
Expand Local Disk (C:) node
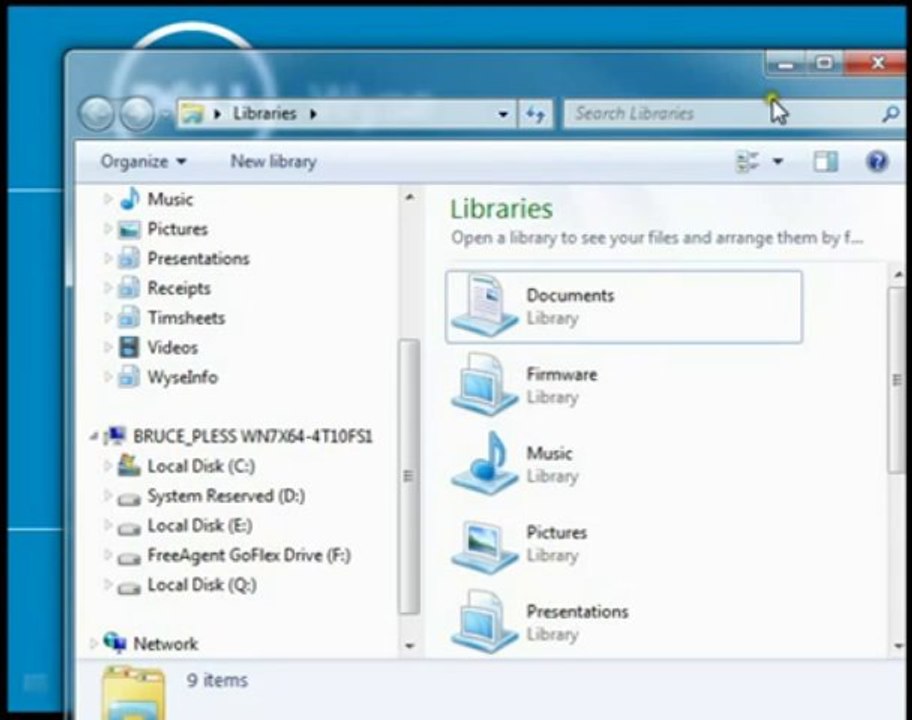[108, 465]
